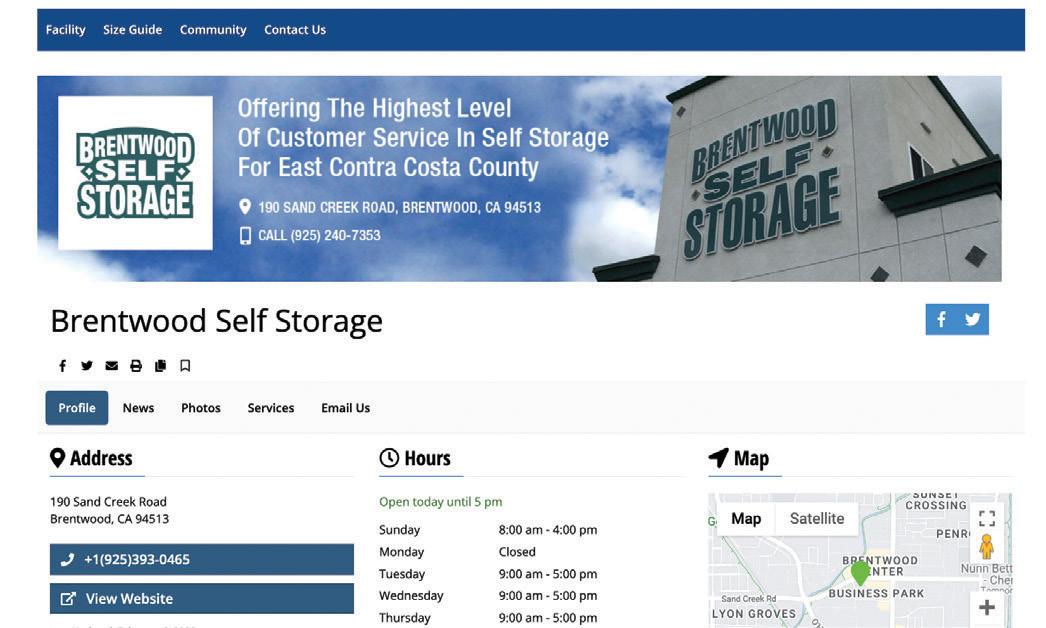Click the Thursday hours row
Viewport: 1046px width, 628px height.
pos(488,618)
